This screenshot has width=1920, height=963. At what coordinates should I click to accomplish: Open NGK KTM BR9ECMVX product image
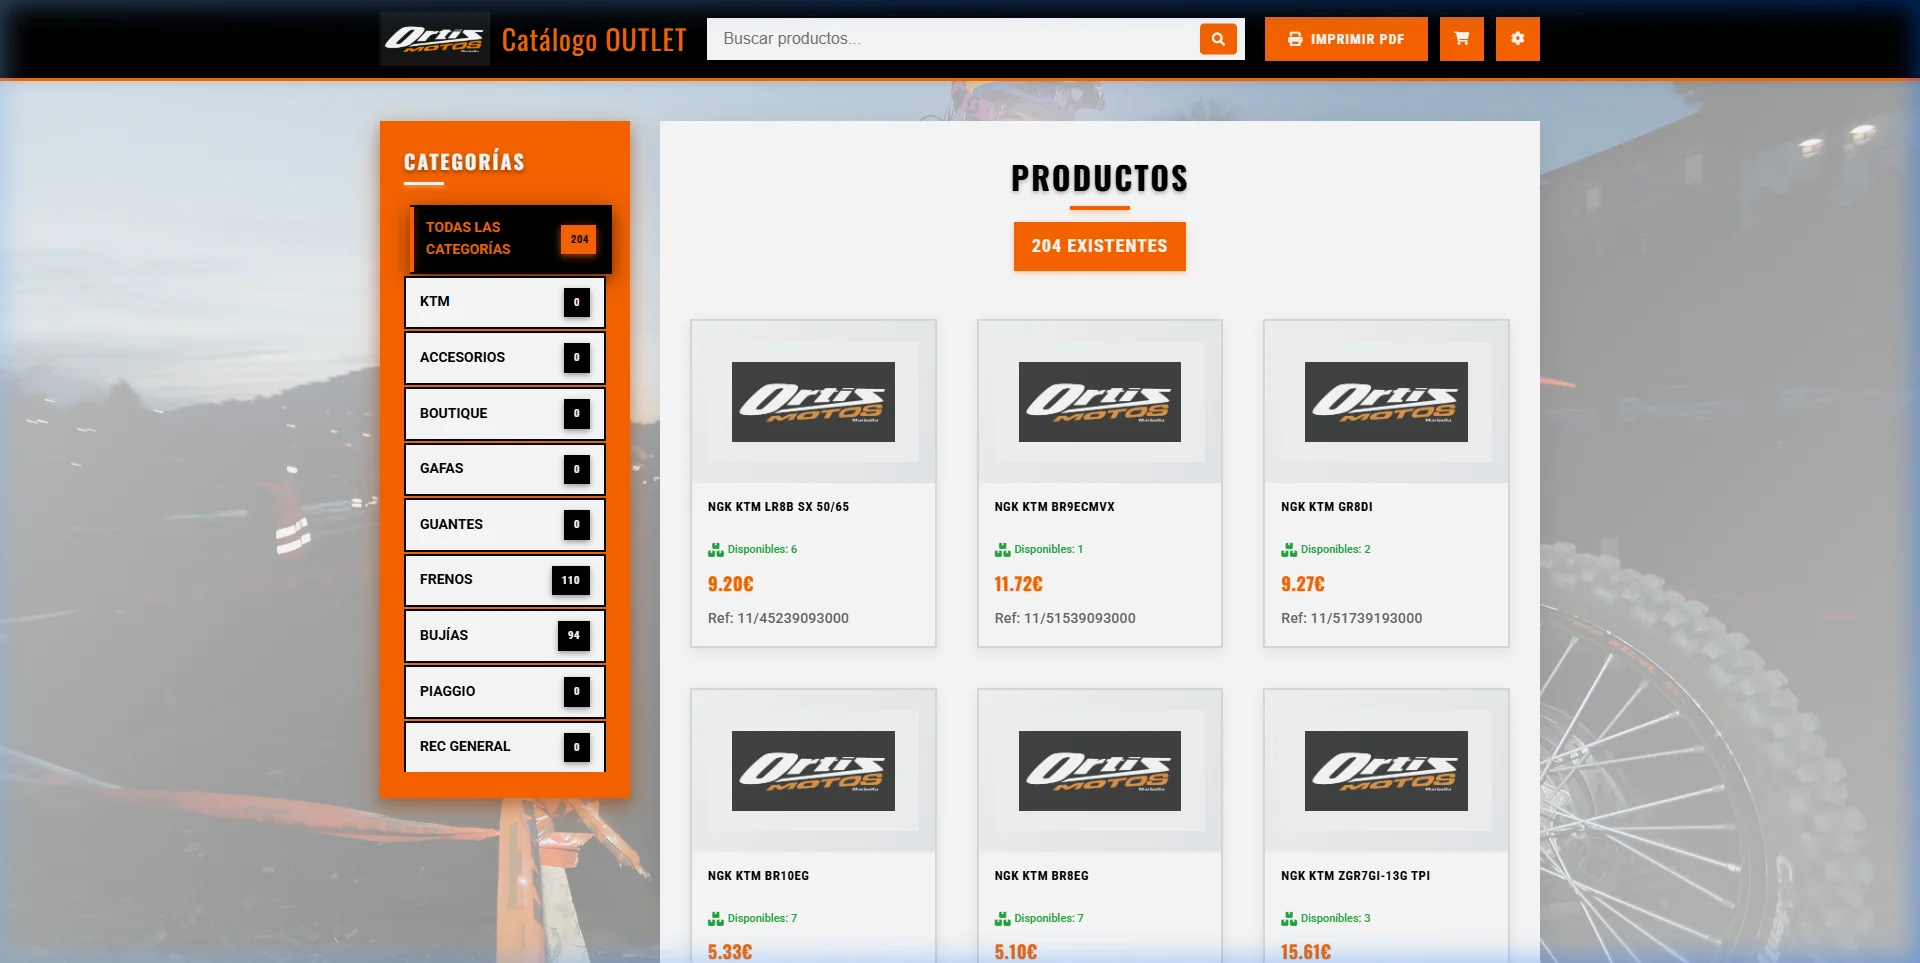(1100, 402)
